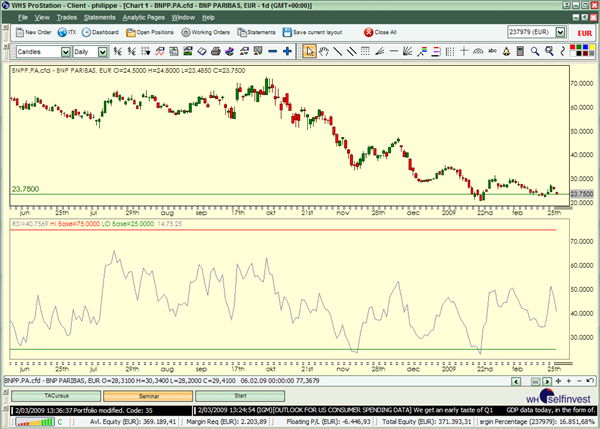600x429 pixels.
Task: Click the EUR currency indicator
Action: [x=585, y=33]
